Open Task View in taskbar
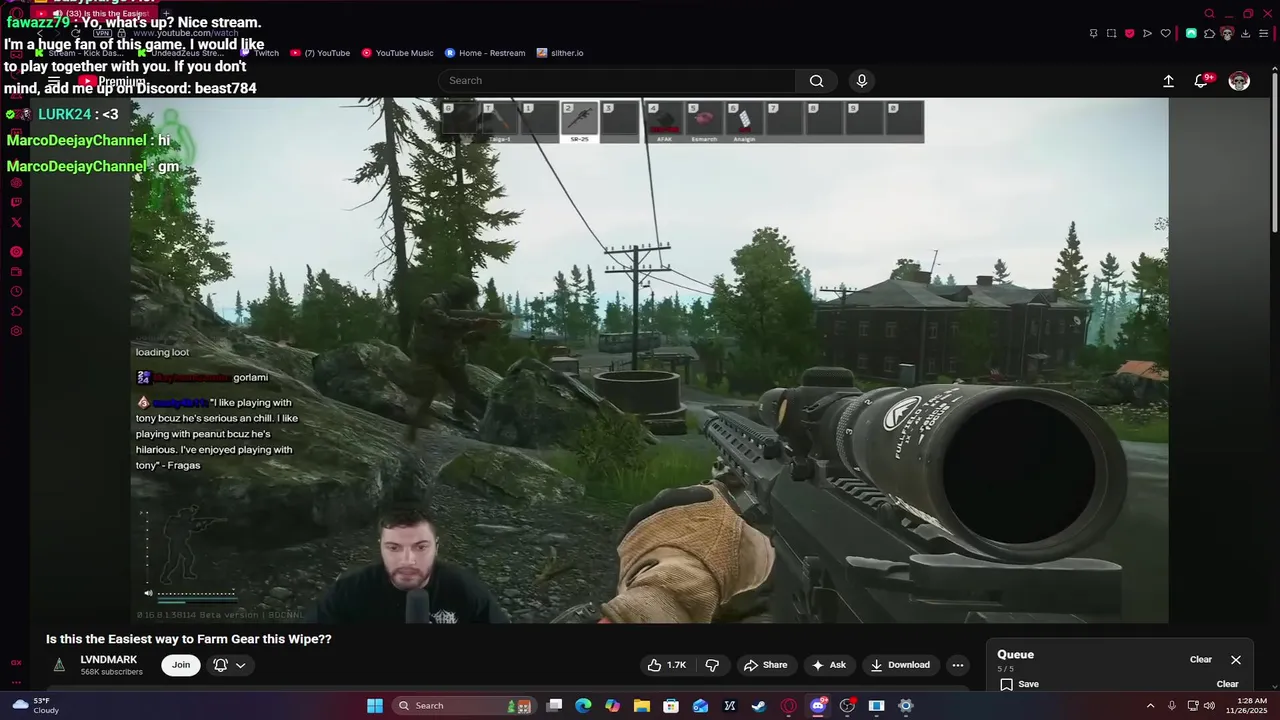The height and width of the screenshot is (720, 1280). 554,706
